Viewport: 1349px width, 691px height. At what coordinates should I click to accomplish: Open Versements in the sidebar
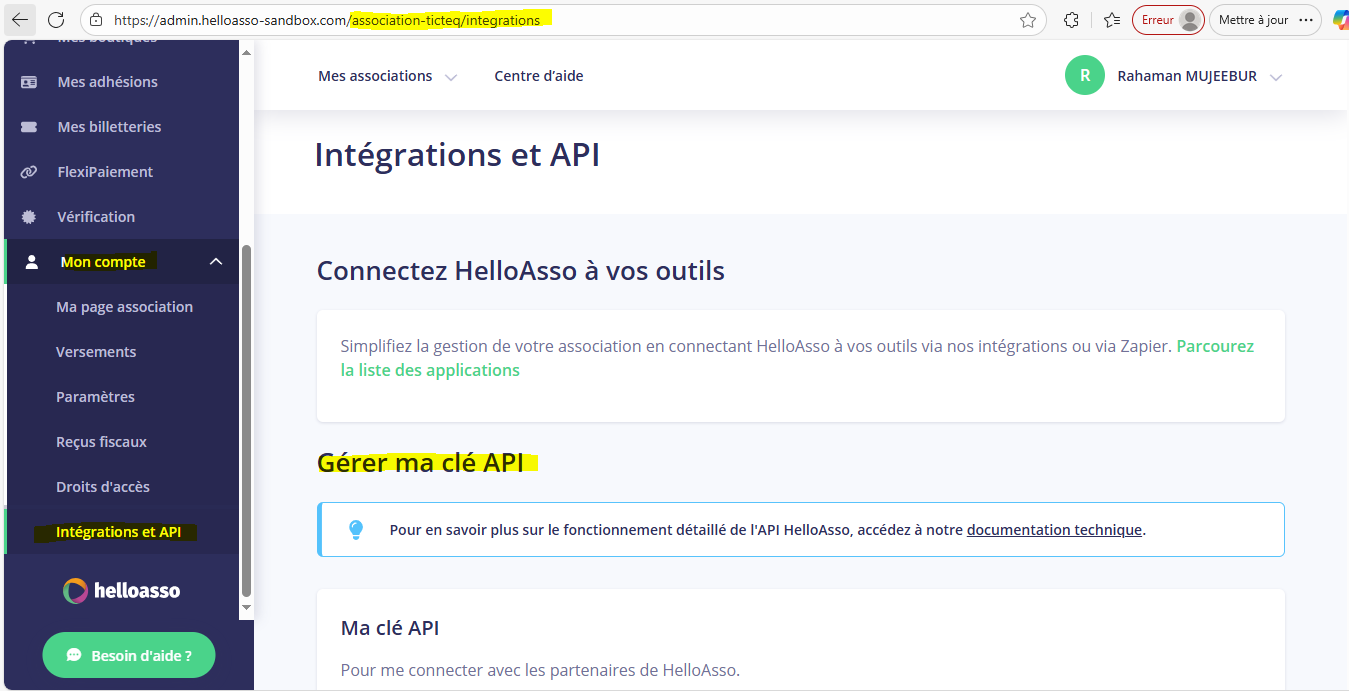pyautogui.click(x=96, y=352)
